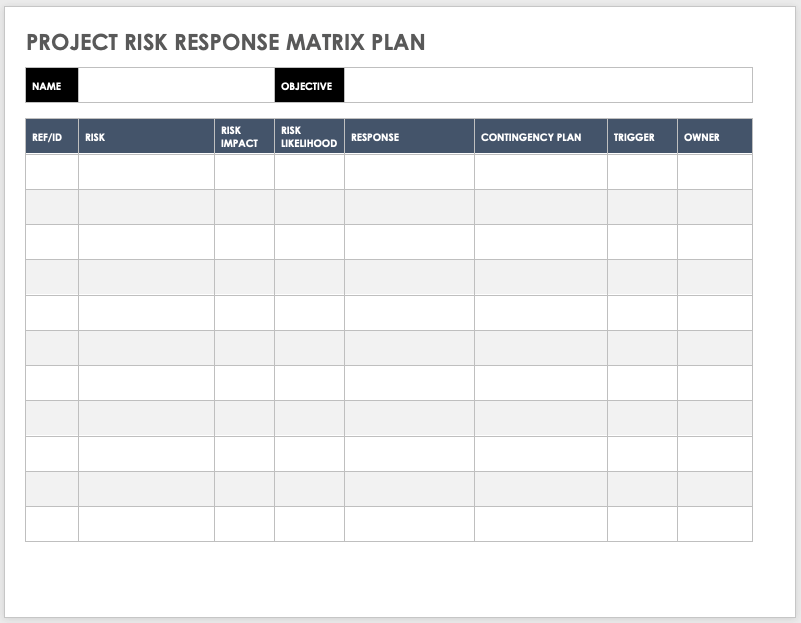Click the OBJECTIVE label cell
Screen dimensions: 801x623
pyautogui.click(x=311, y=86)
